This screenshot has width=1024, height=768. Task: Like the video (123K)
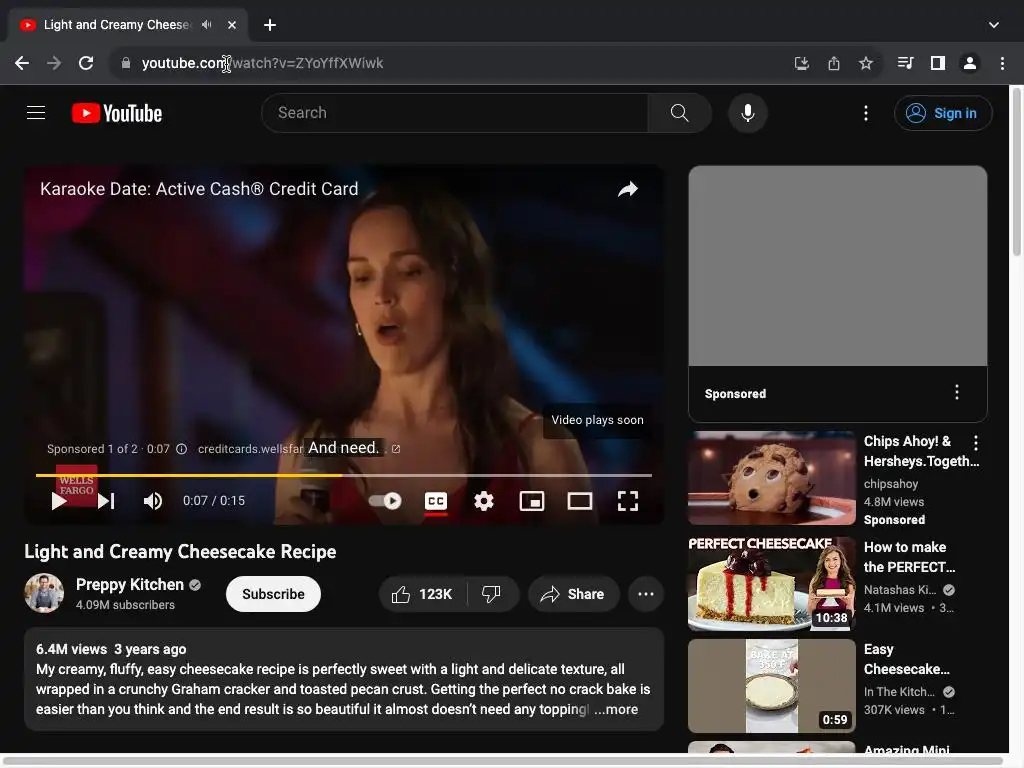point(423,594)
